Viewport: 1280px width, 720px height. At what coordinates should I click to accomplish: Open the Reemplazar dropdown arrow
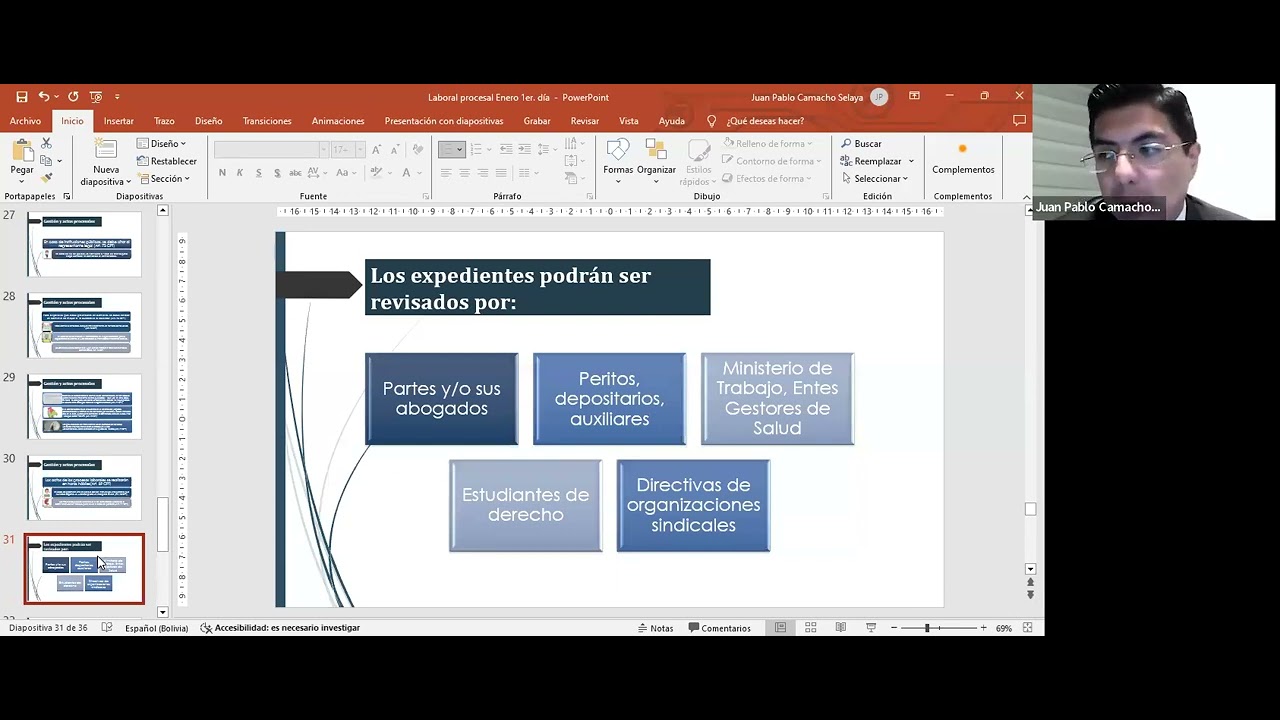[911, 161]
